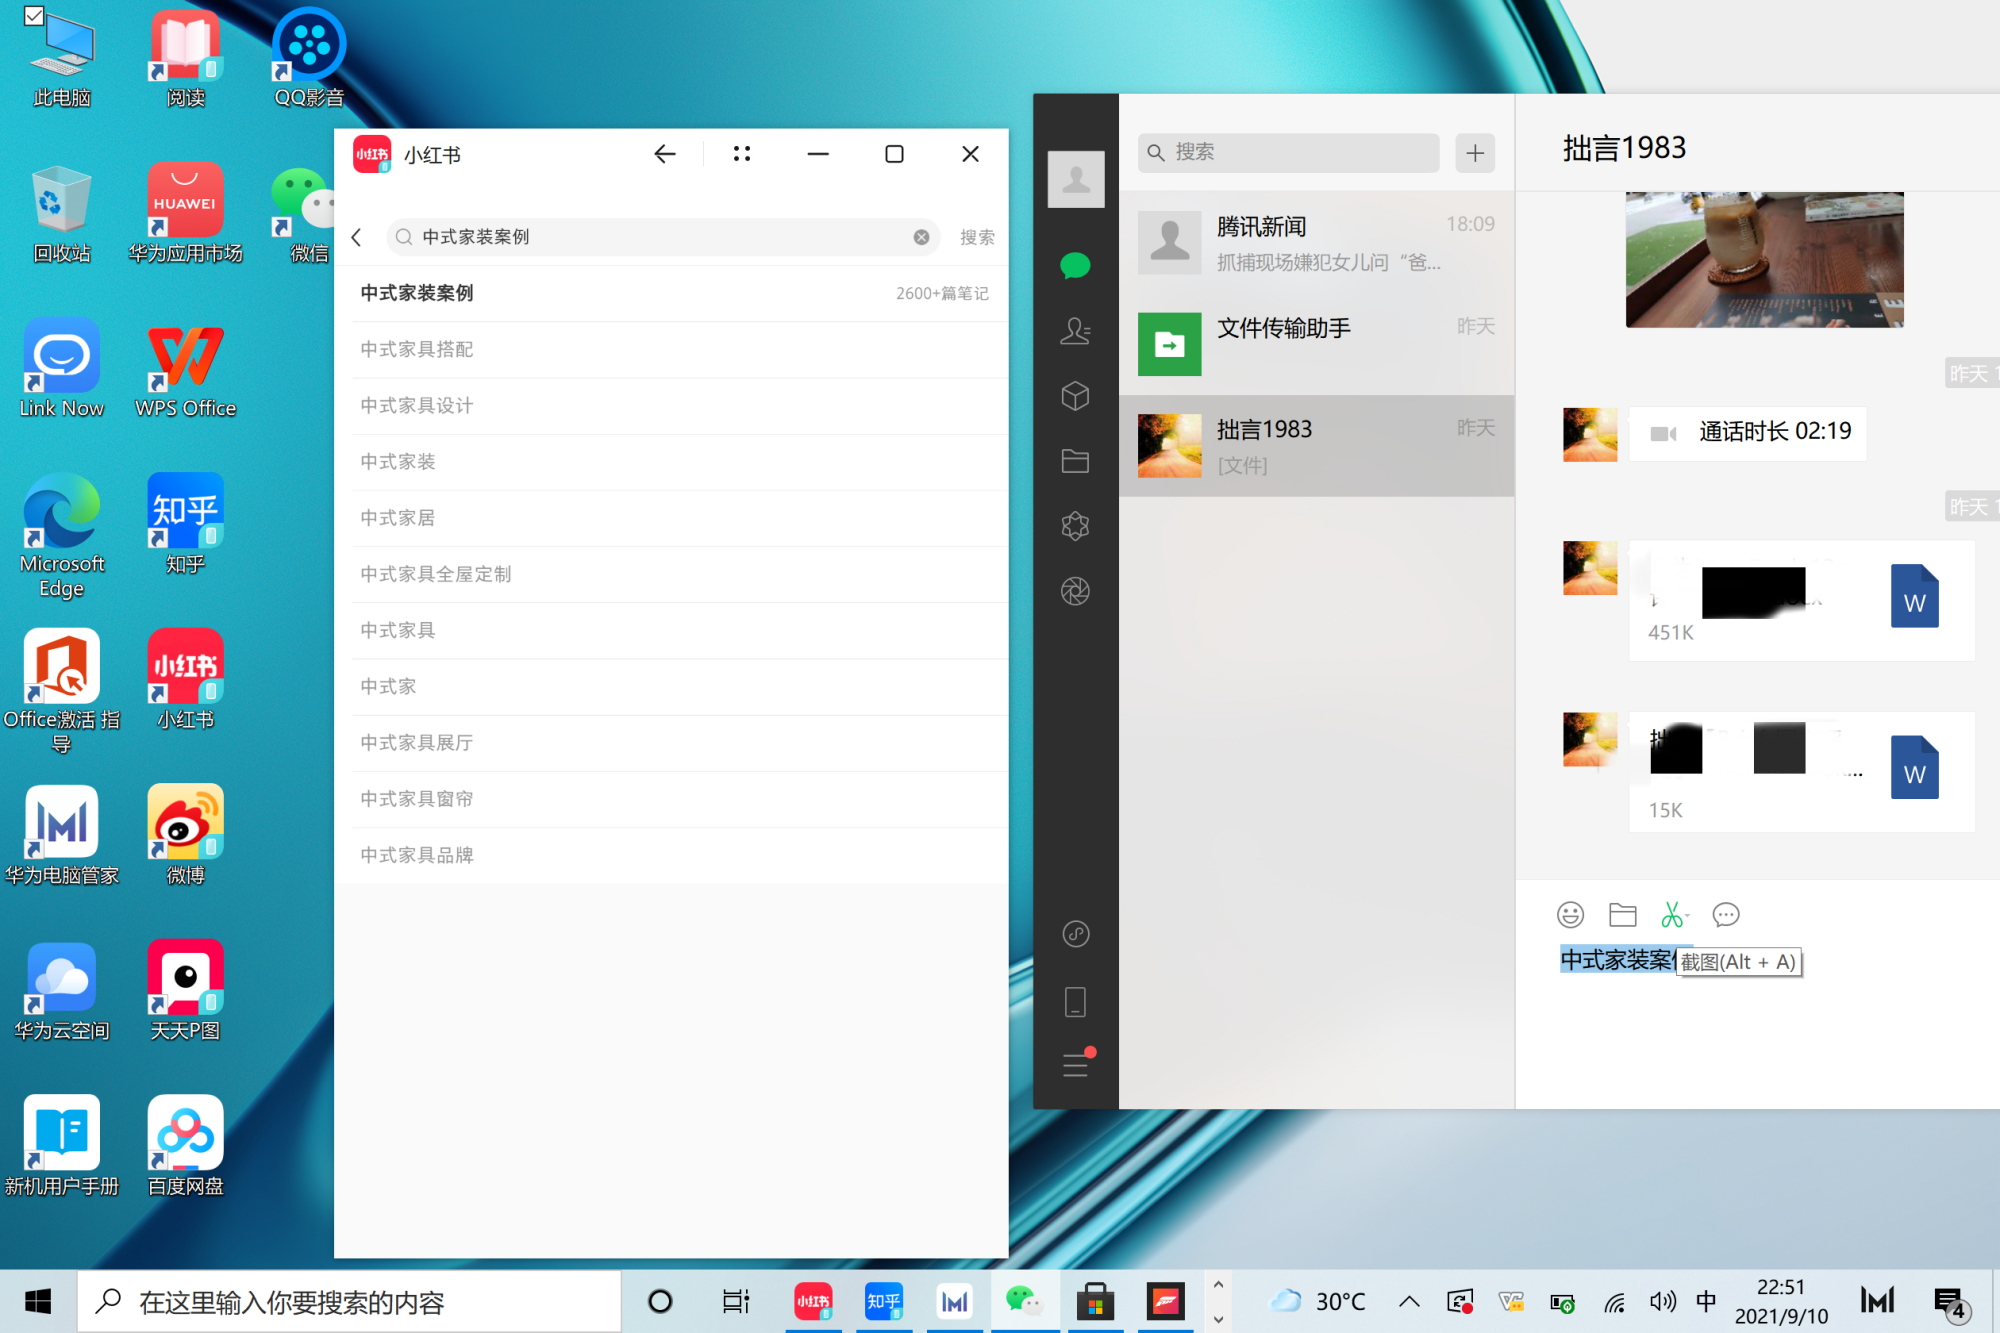Show hidden system tray icons chevron
The height and width of the screenshot is (1333, 2000).
coord(1409,1301)
